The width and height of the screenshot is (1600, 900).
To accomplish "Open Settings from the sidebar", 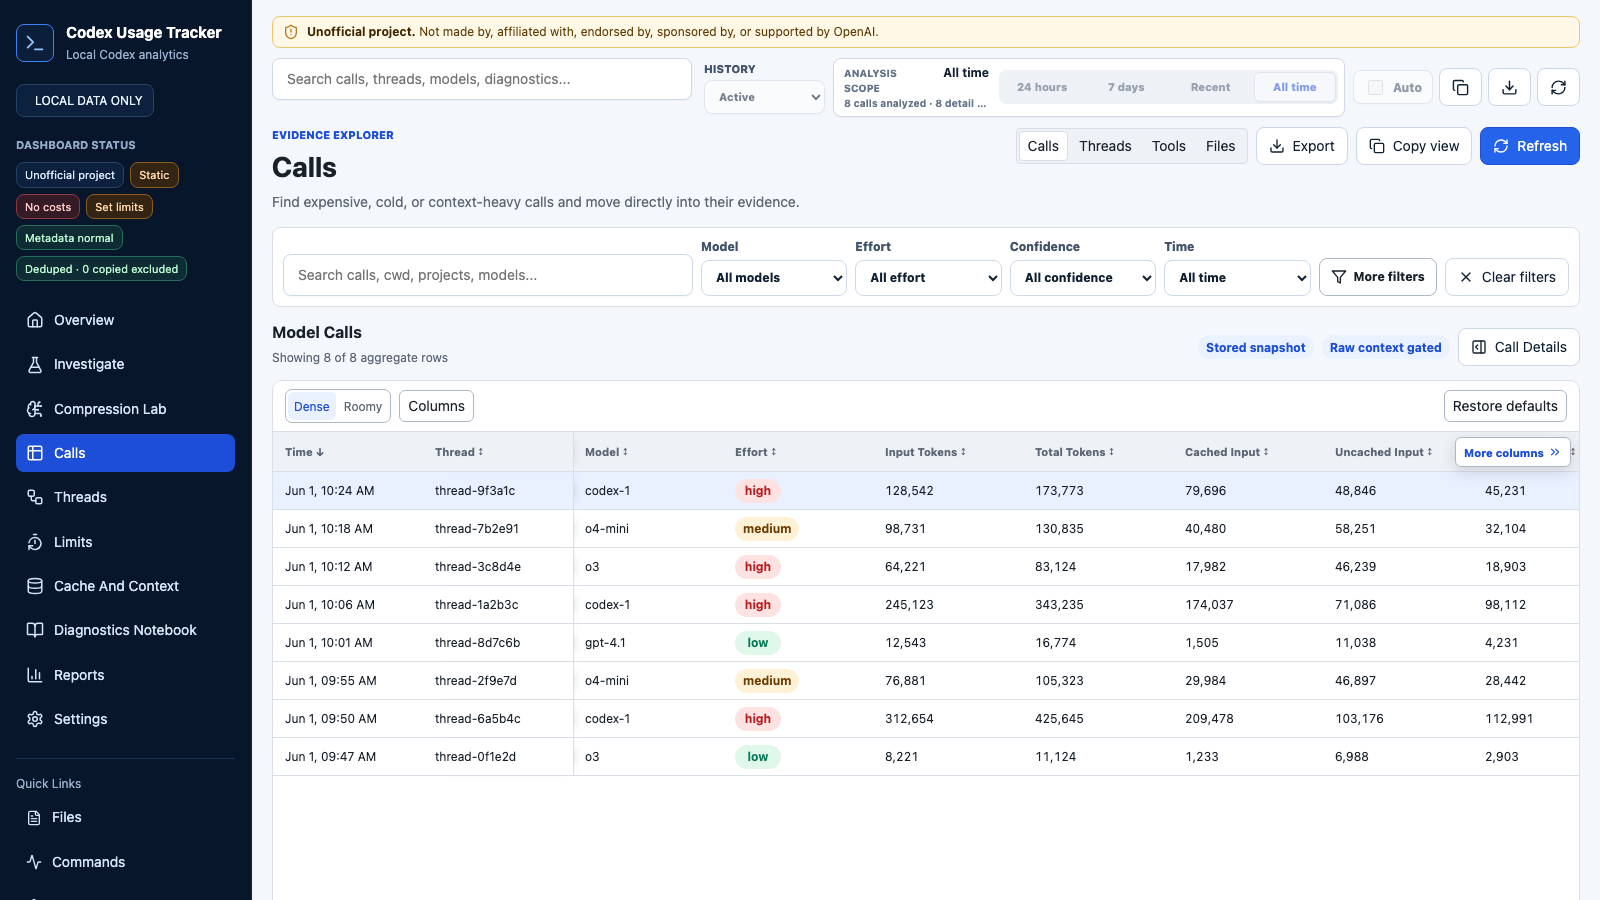I will coord(125,719).
